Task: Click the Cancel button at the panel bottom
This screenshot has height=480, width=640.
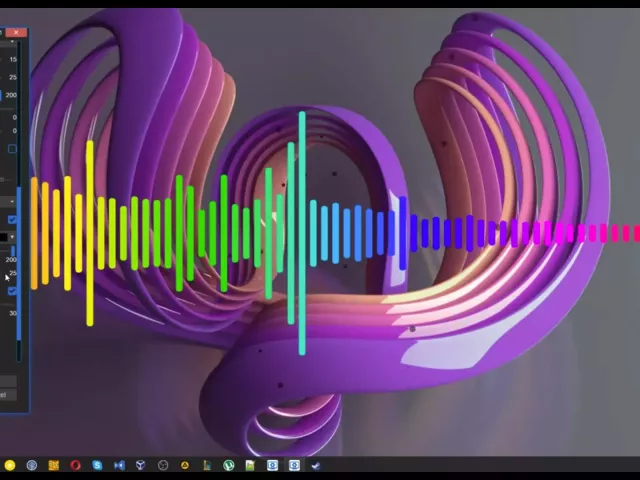Action: 5,394
